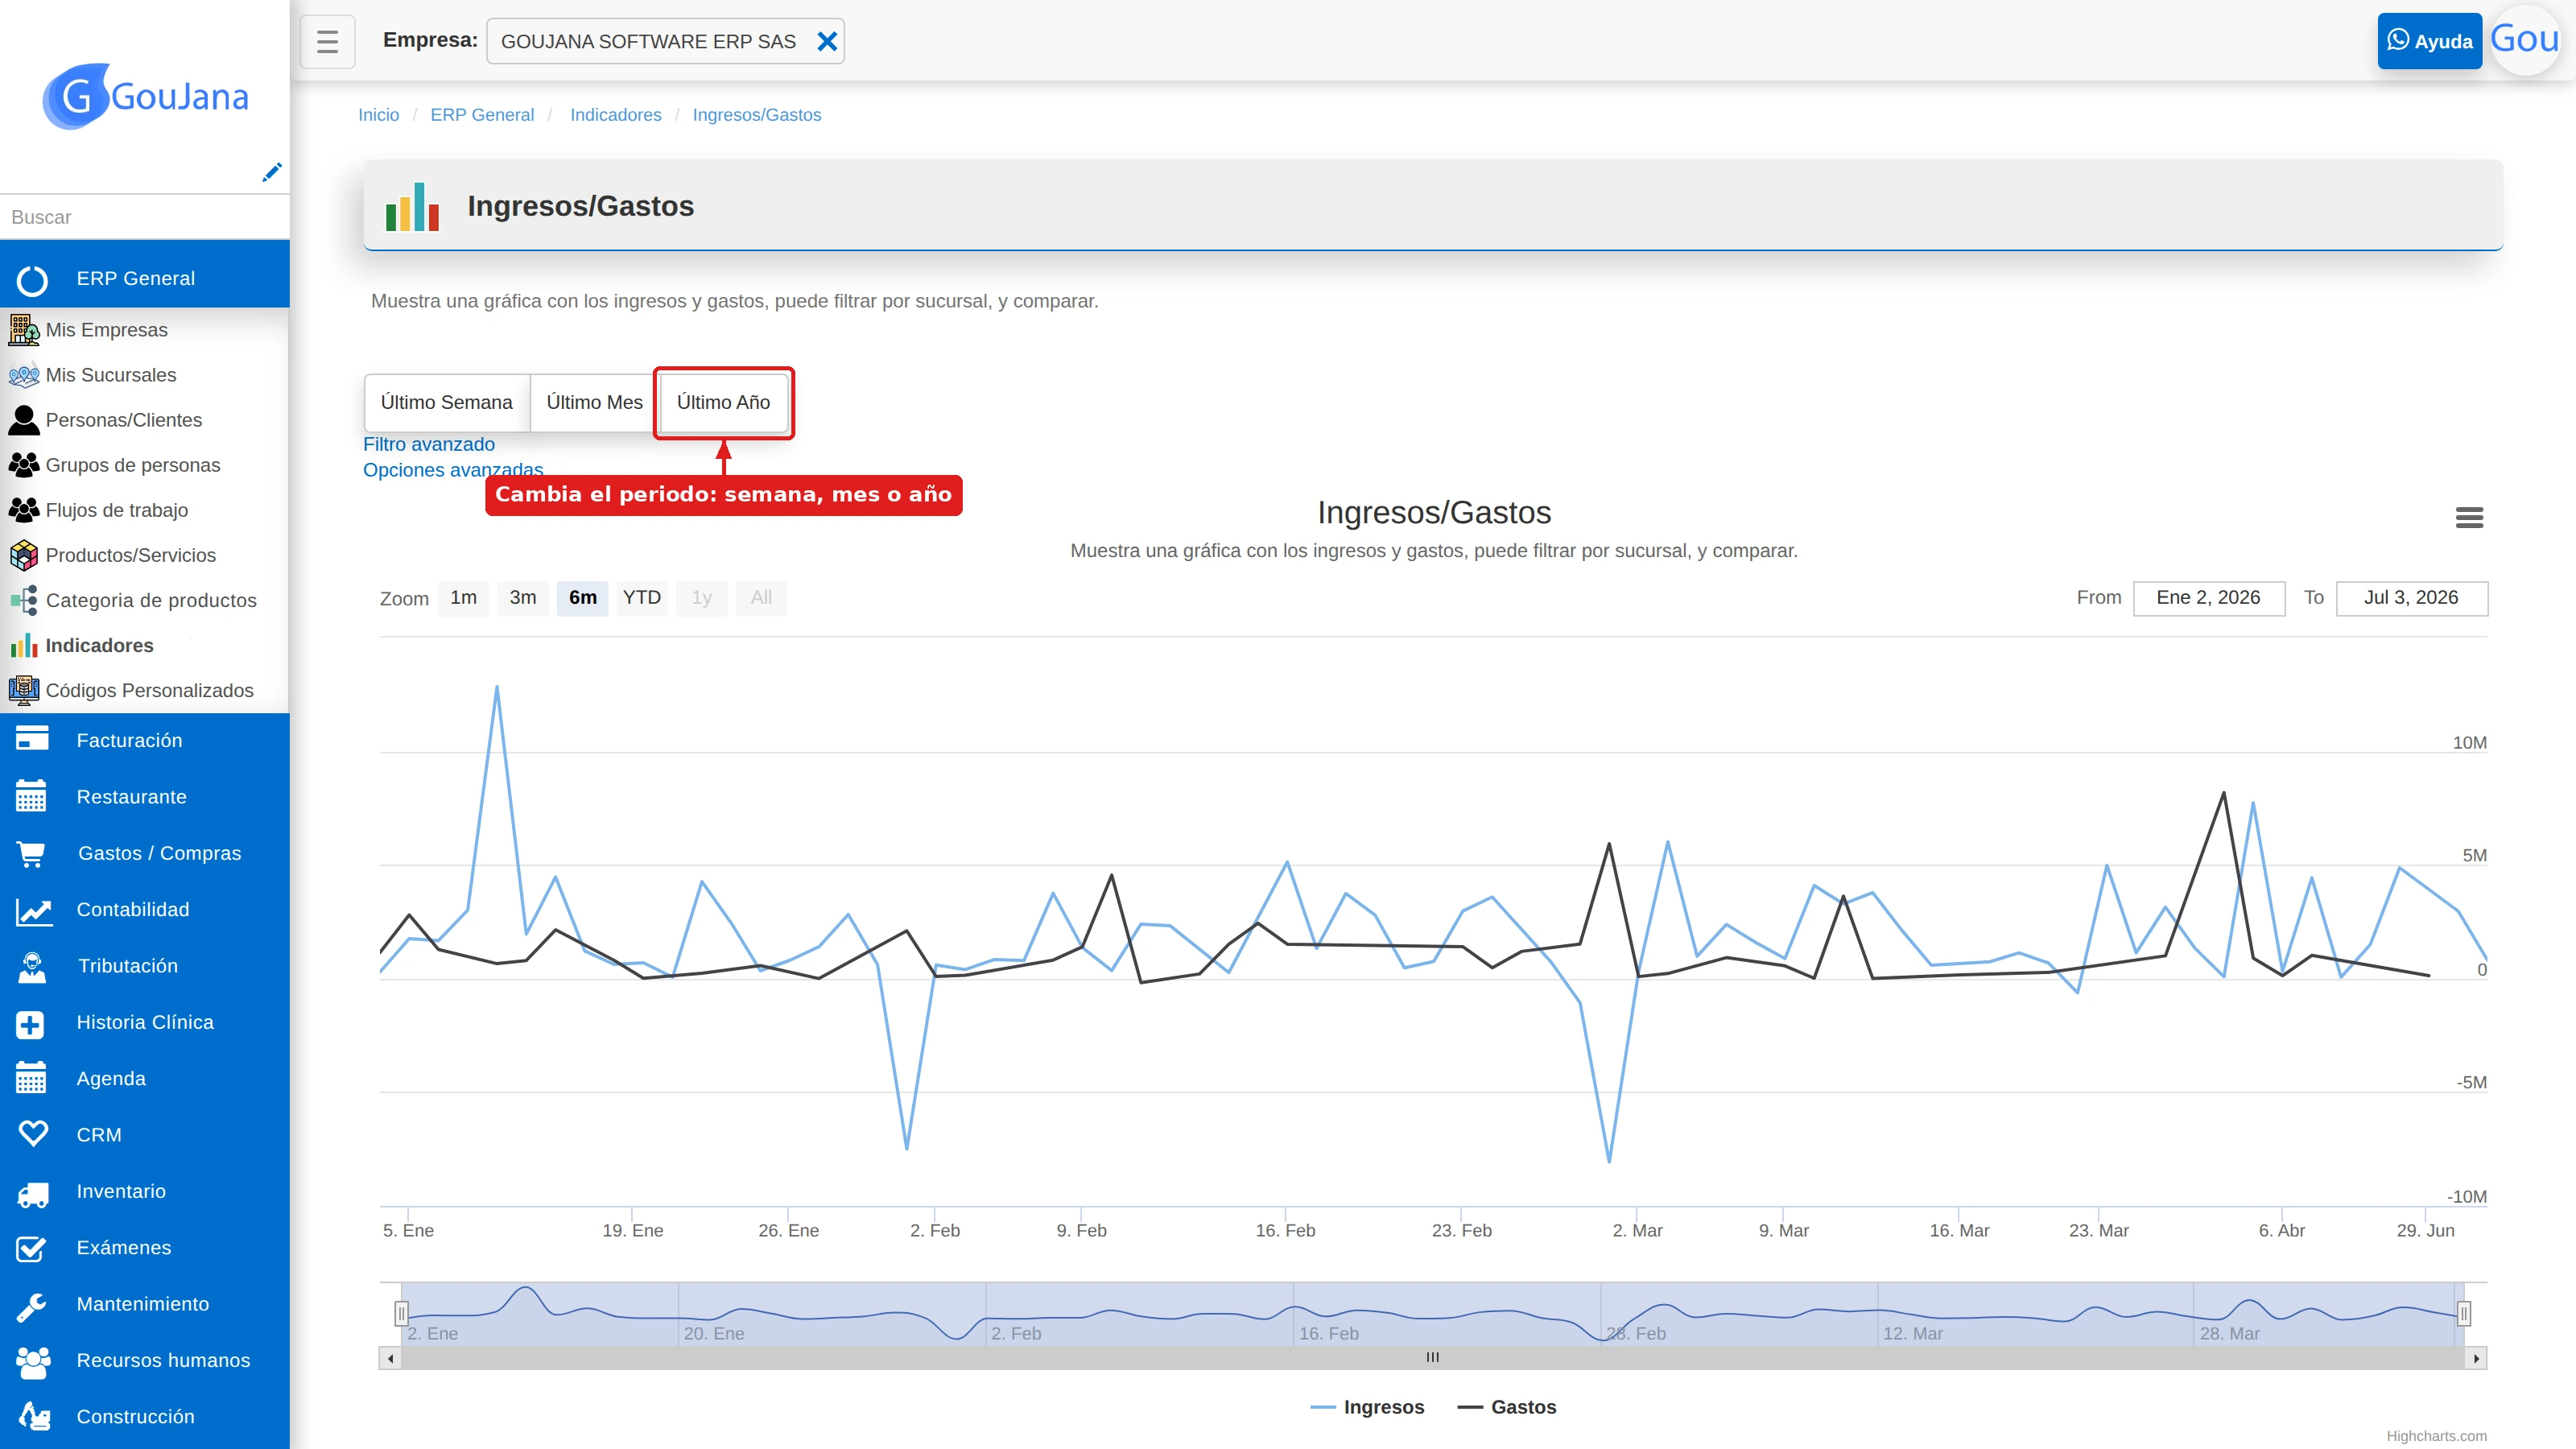Expand the ERP General section
2576x1449 pixels.
(145, 278)
